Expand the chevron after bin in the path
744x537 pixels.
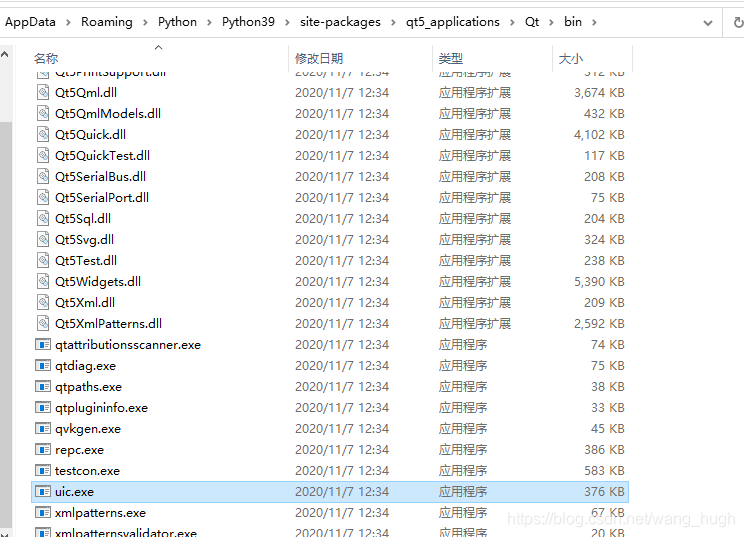click(x=594, y=22)
